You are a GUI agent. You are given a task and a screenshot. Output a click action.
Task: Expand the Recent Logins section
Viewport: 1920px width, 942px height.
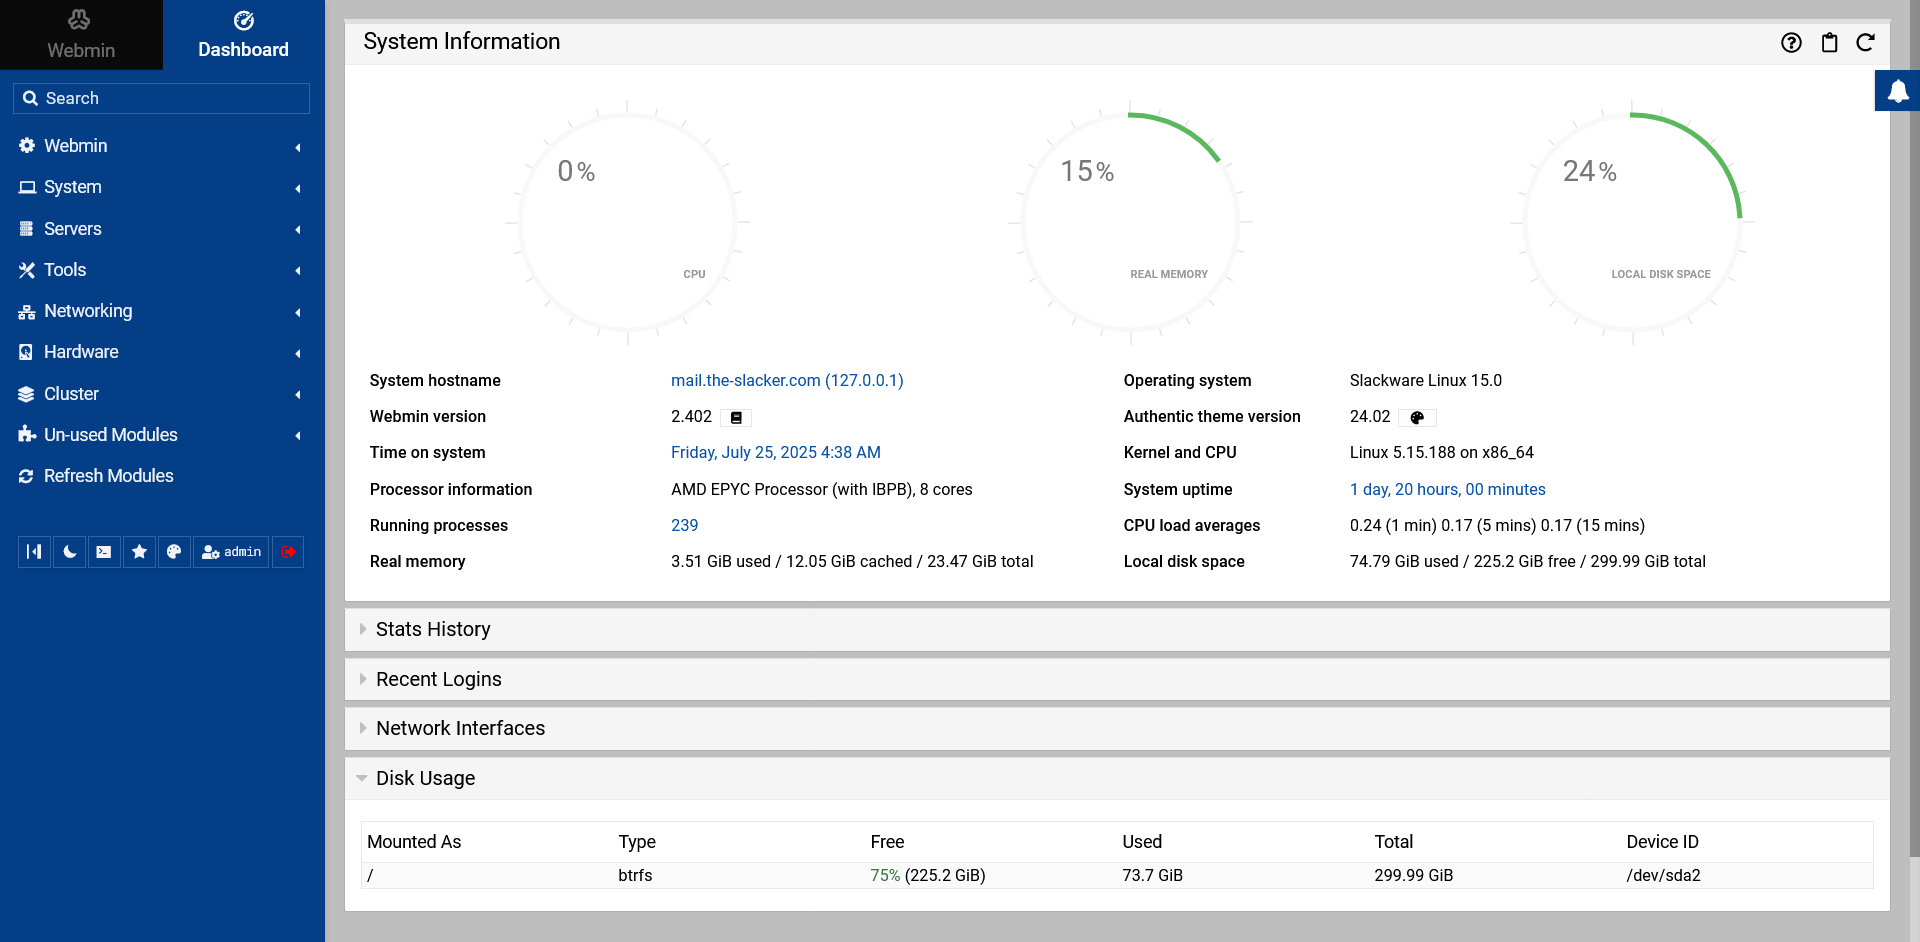(x=438, y=679)
